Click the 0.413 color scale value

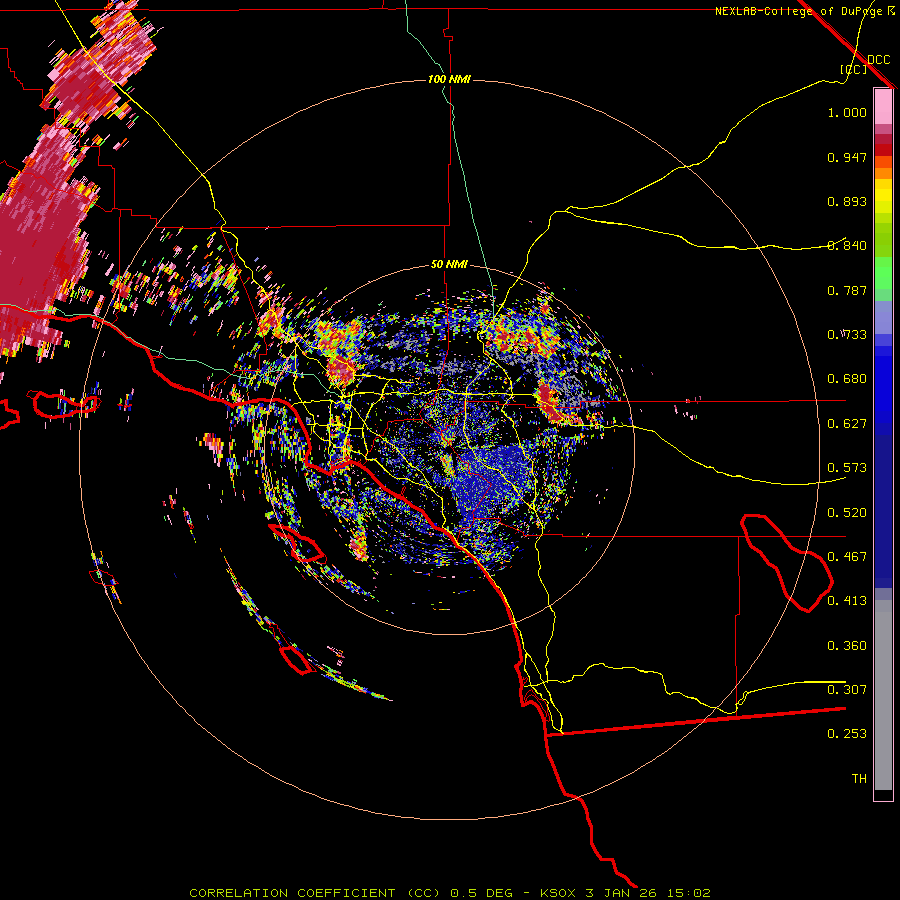847,601
